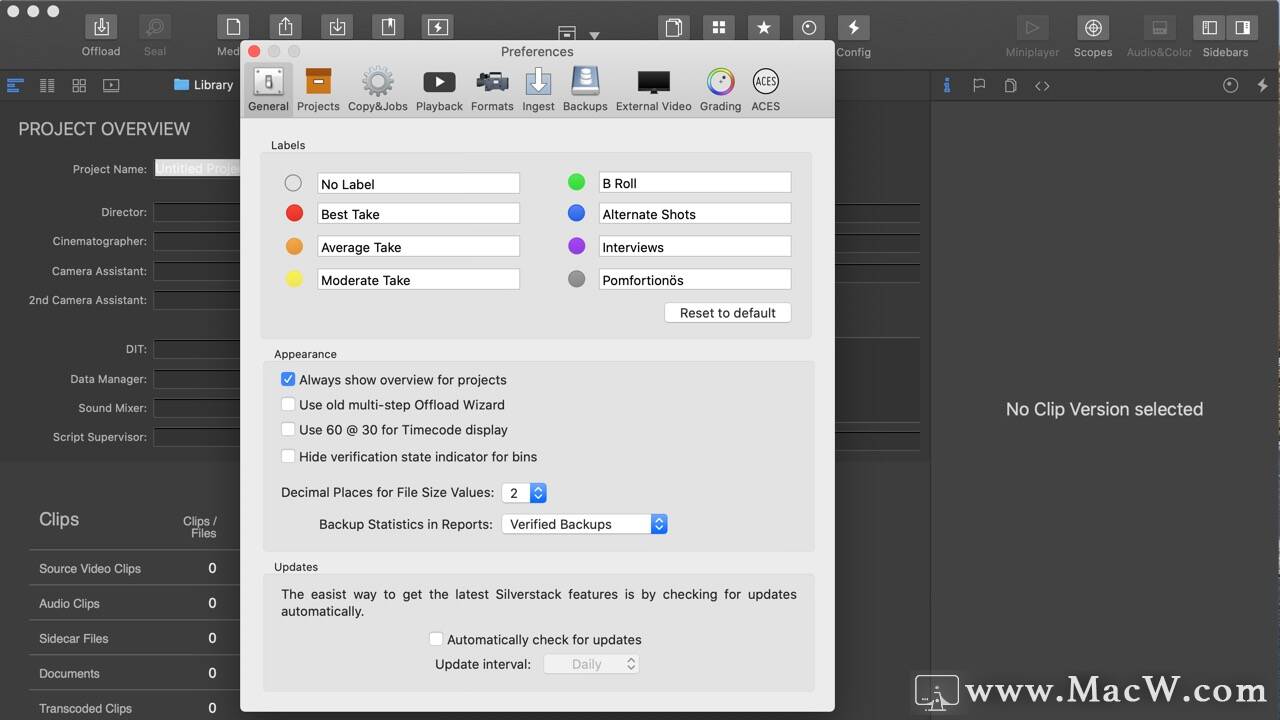
Task: Click the Config lightning bolt toolbar icon
Action: (853, 28)
